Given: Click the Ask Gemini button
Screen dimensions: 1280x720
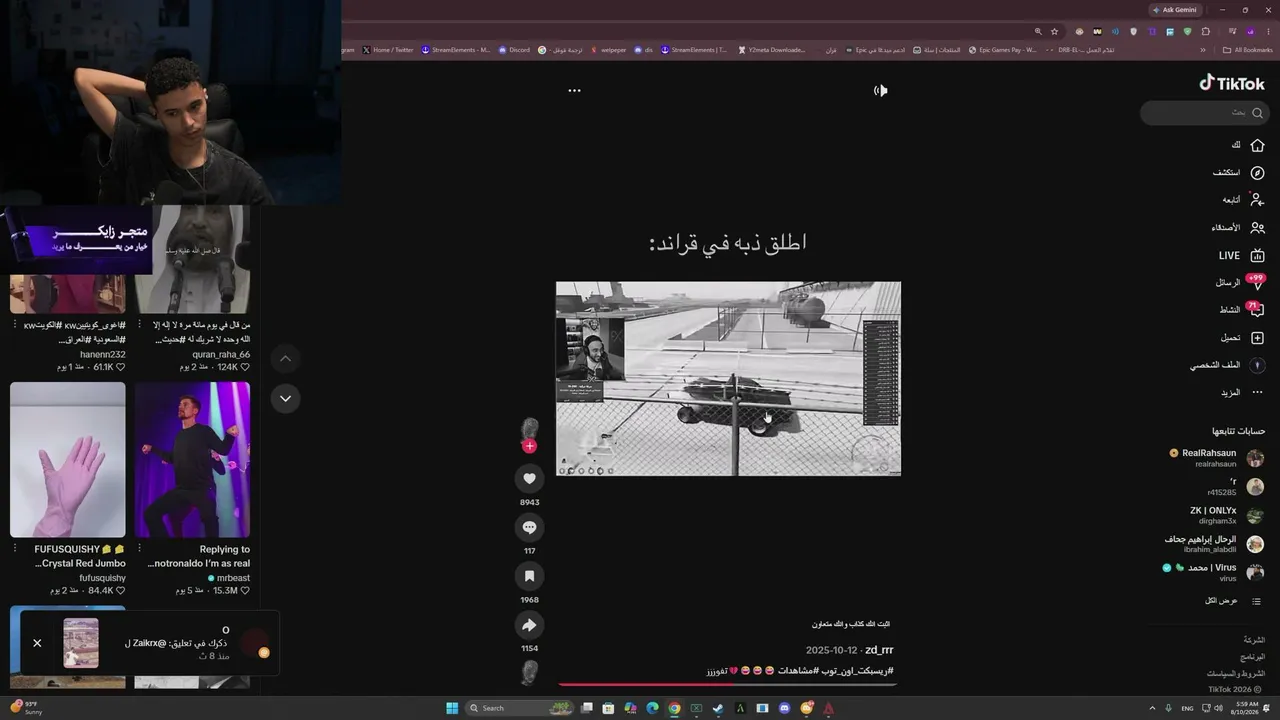Looking at the screenshot, I should click(x=1175, y=10).
